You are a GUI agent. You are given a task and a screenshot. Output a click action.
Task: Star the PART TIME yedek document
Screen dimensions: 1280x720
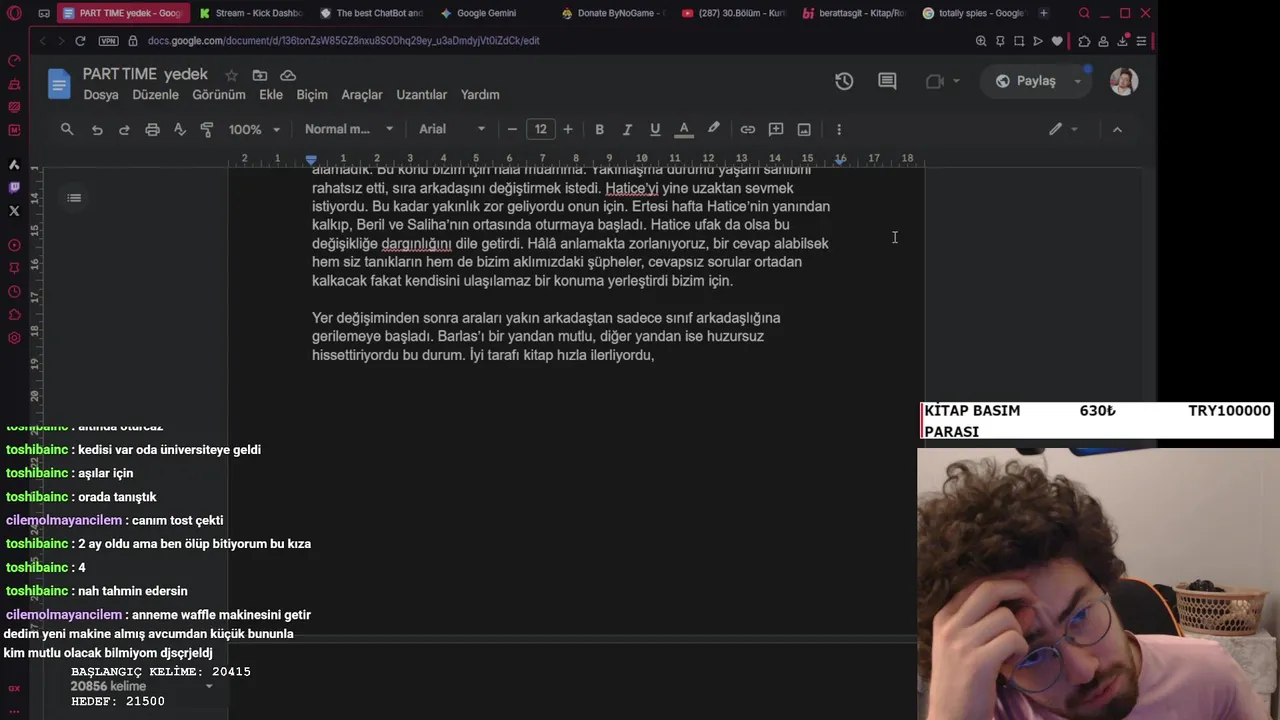tap(231, 75)
